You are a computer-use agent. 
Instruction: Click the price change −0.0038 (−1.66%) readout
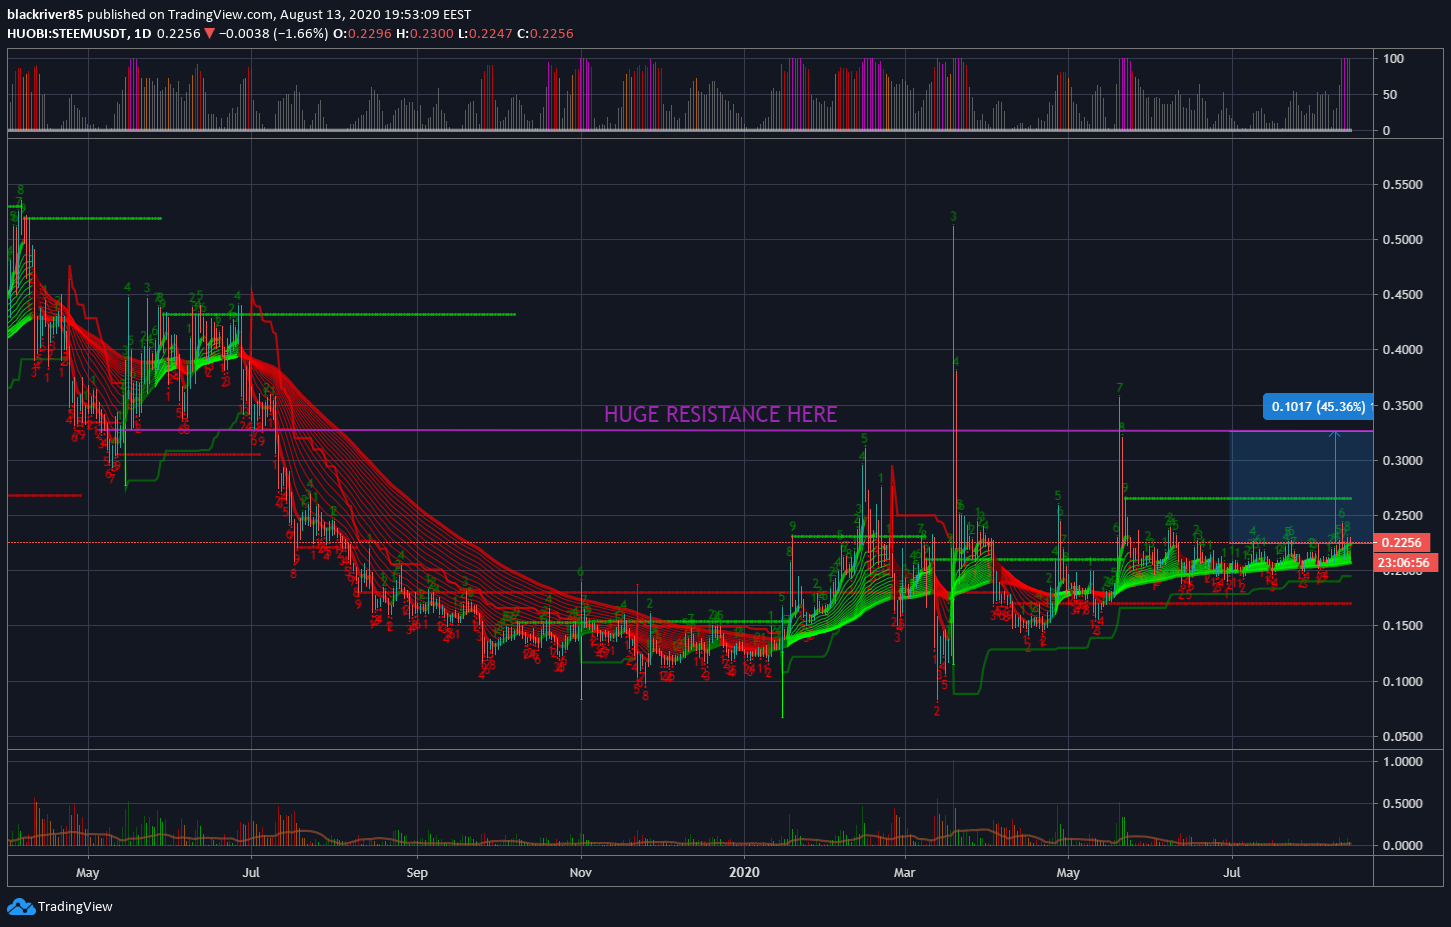pyautogui.click(x=273, y=34)
